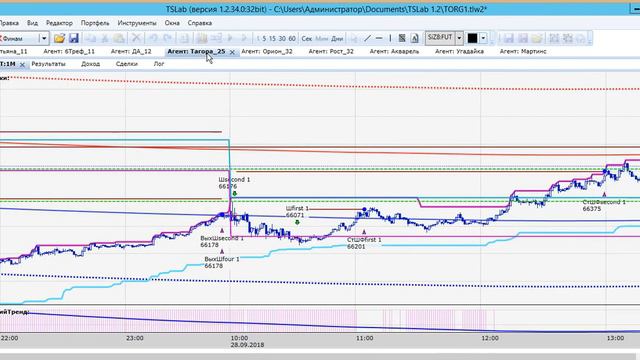Image resolution: width=640 pixels, height=360 pixels.
Task: Switch to Агент: 6Треф_11 tab
Action: click(69, 51)
